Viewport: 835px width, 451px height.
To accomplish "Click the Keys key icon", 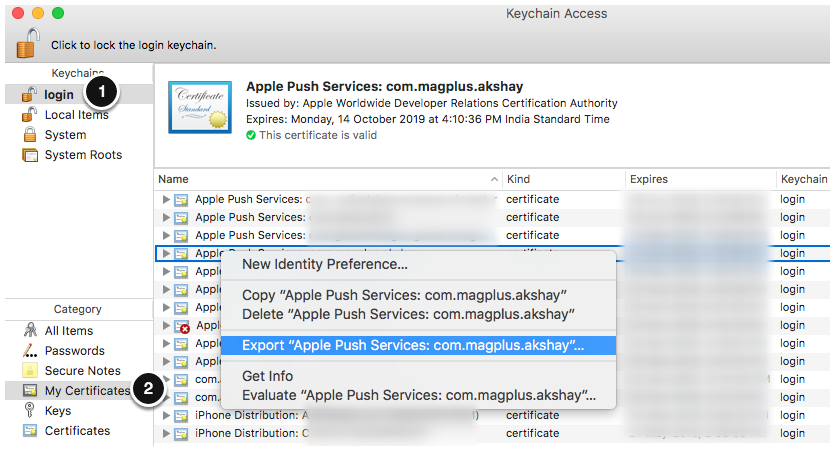I will pos(30,411).
